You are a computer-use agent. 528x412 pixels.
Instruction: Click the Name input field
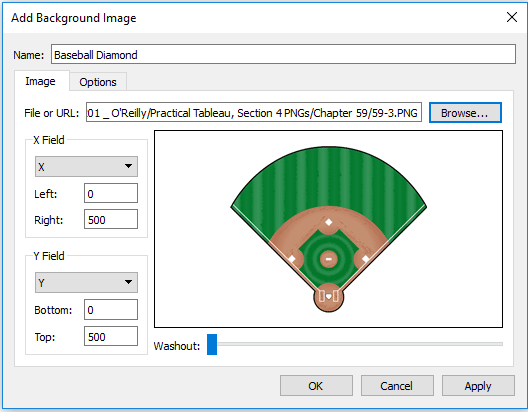283,54
